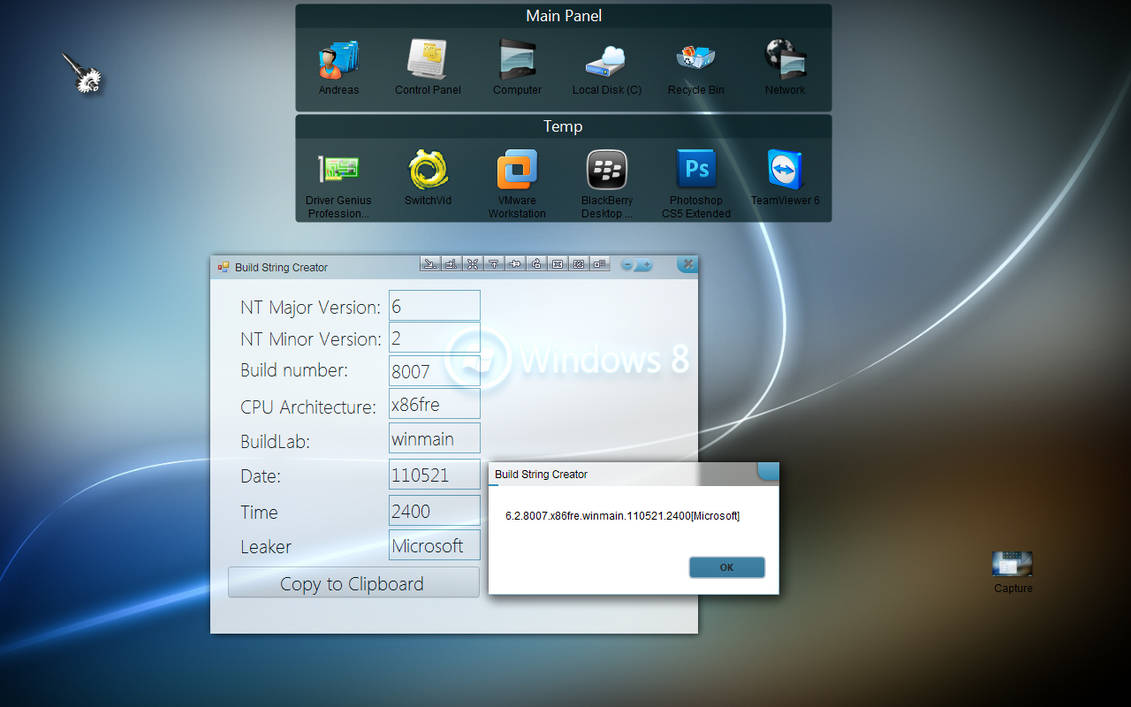
Task: Select the Leaker text box
Action: [434, 545]
